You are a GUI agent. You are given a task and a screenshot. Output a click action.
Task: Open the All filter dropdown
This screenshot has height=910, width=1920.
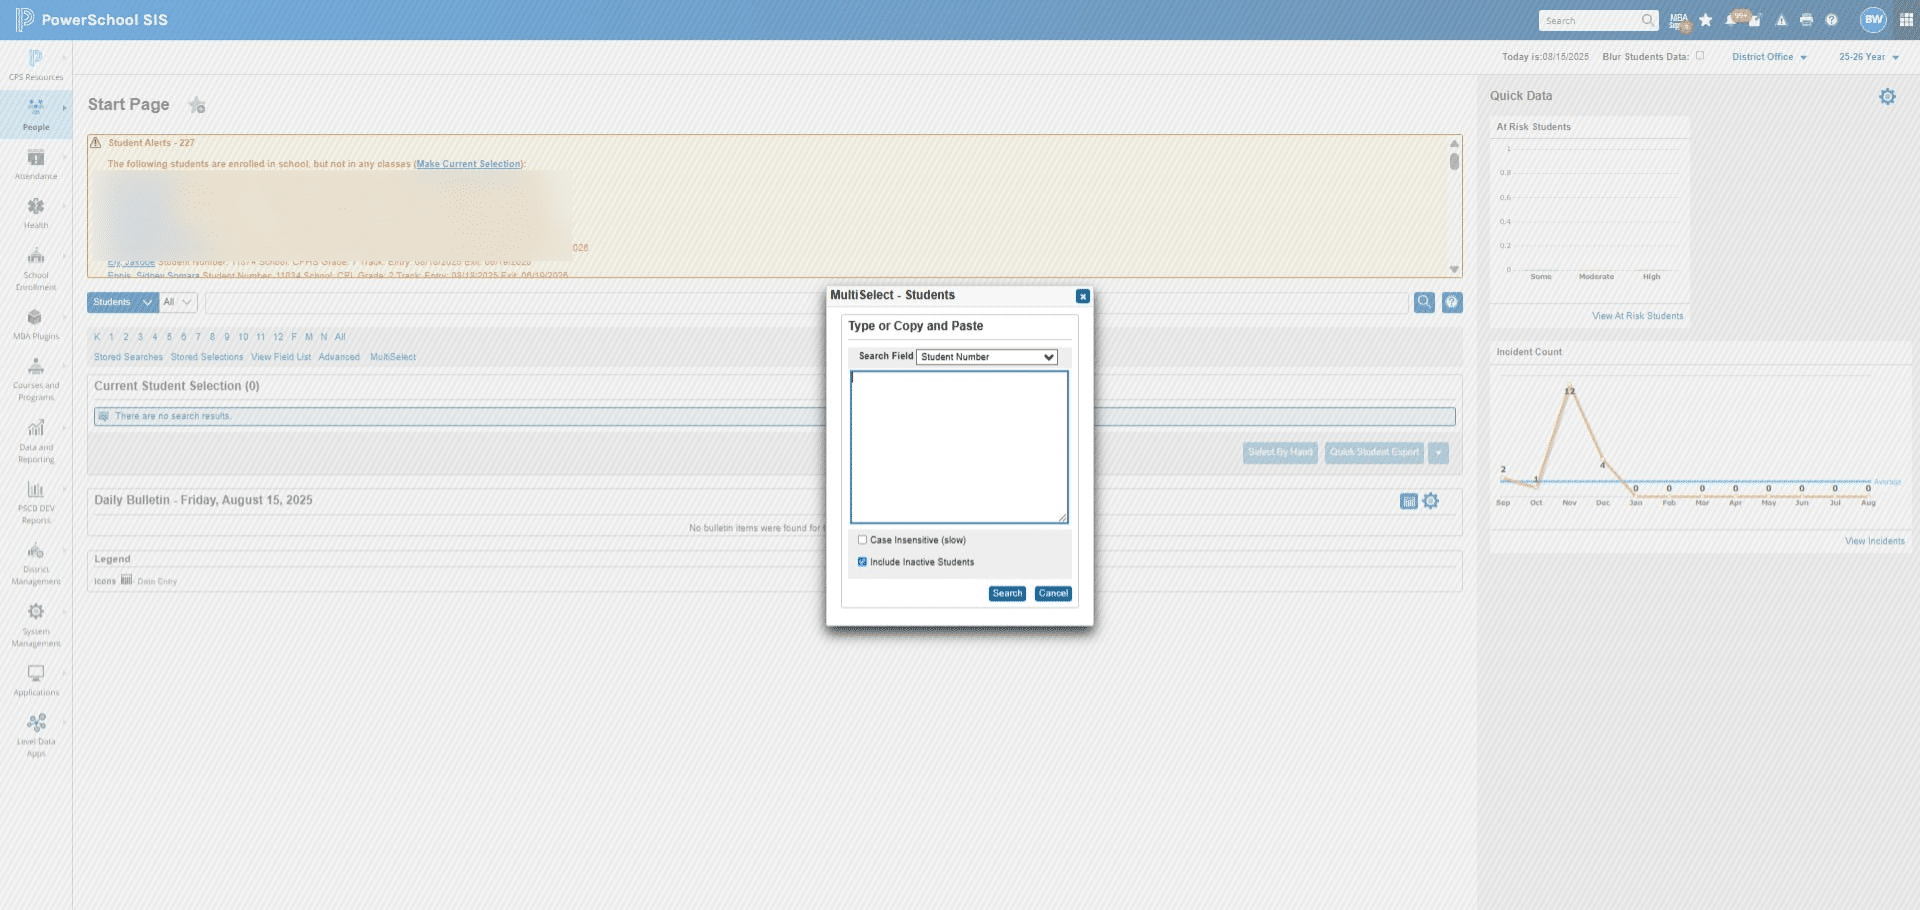pos(178,302)
